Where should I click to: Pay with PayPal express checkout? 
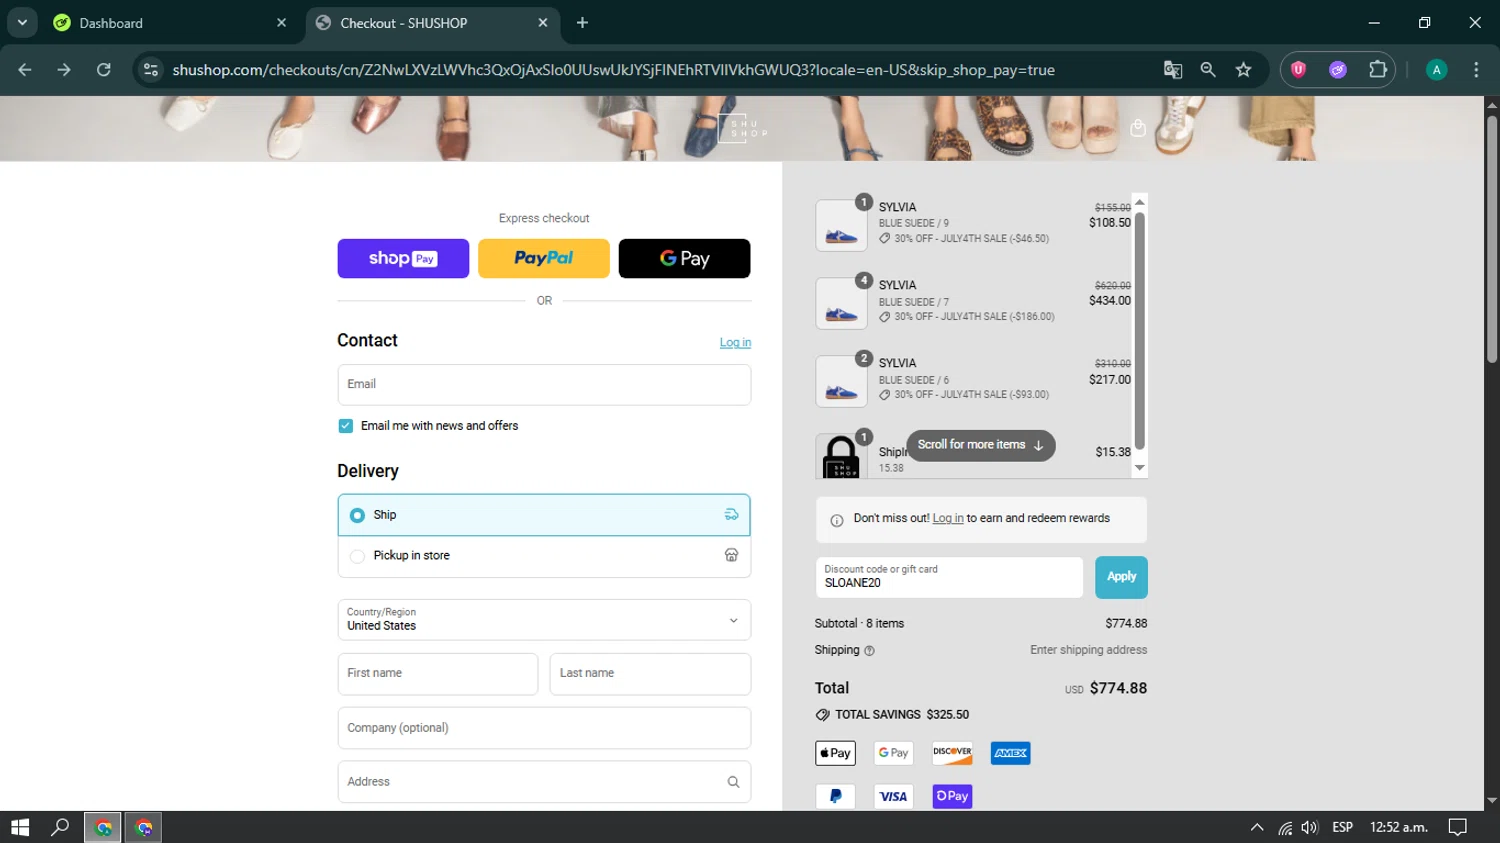point(544,258)
